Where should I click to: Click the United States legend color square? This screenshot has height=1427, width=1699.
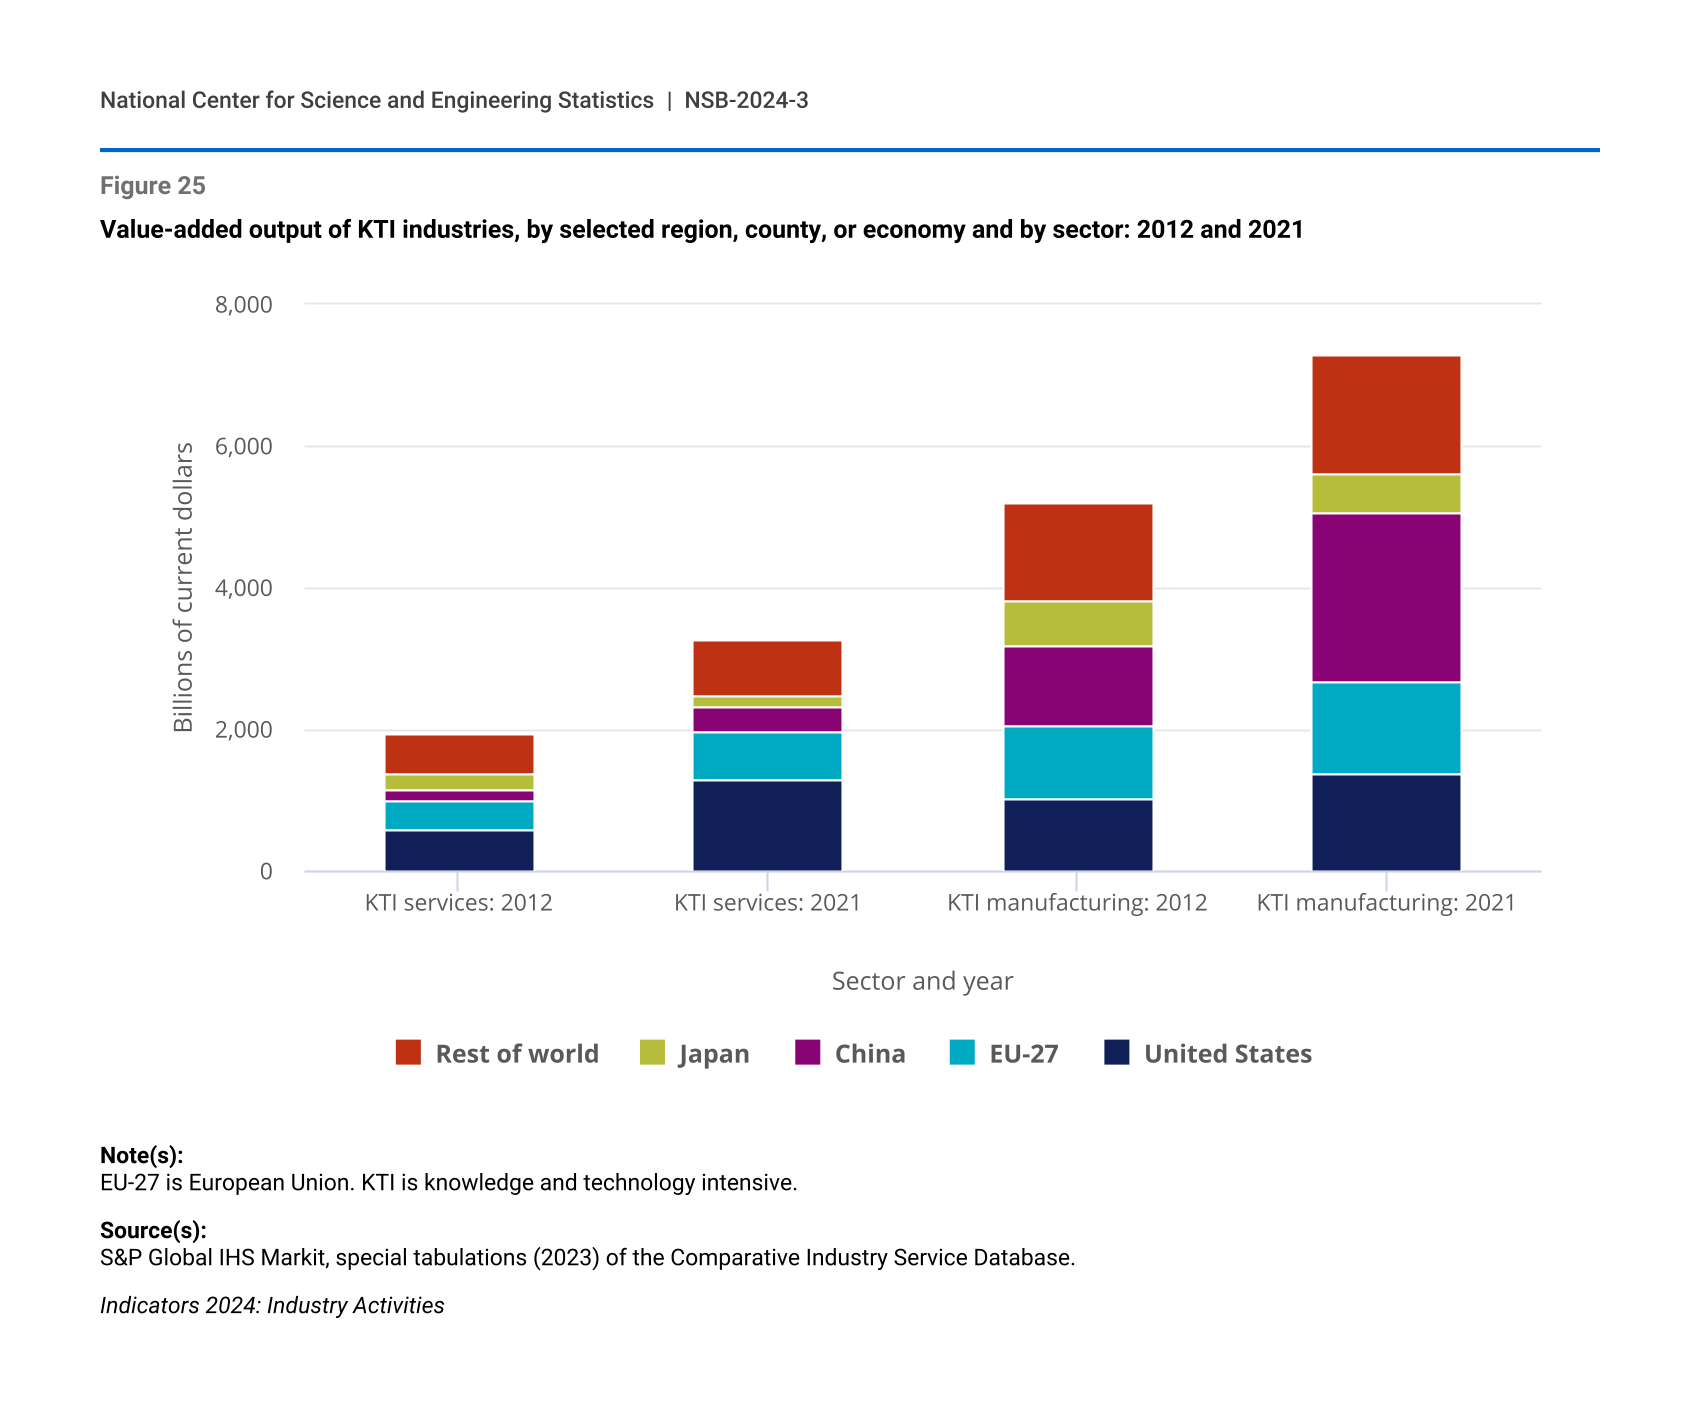pos(1117,1052)
